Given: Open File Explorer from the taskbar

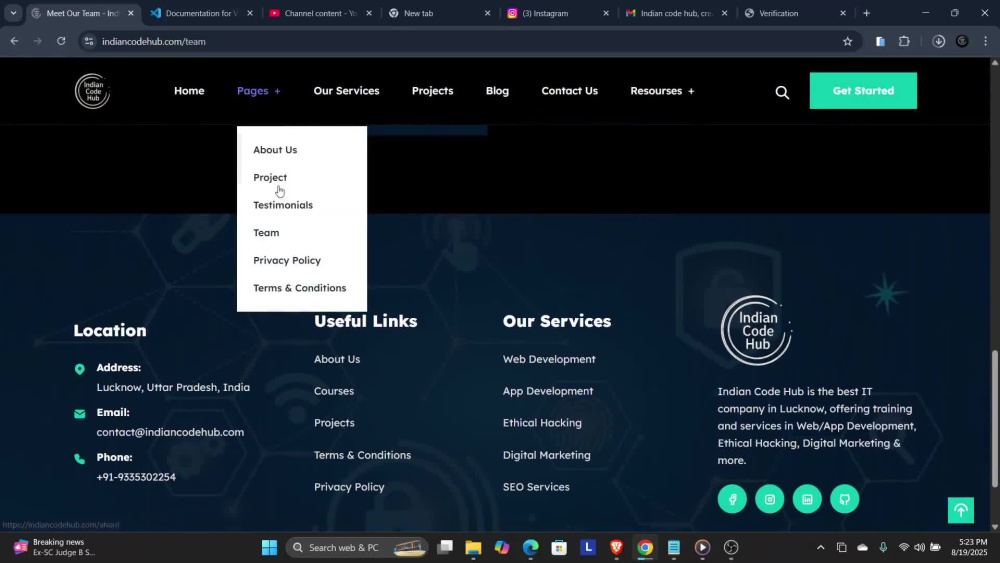Looking at the screenshot, I should (473, 547).
